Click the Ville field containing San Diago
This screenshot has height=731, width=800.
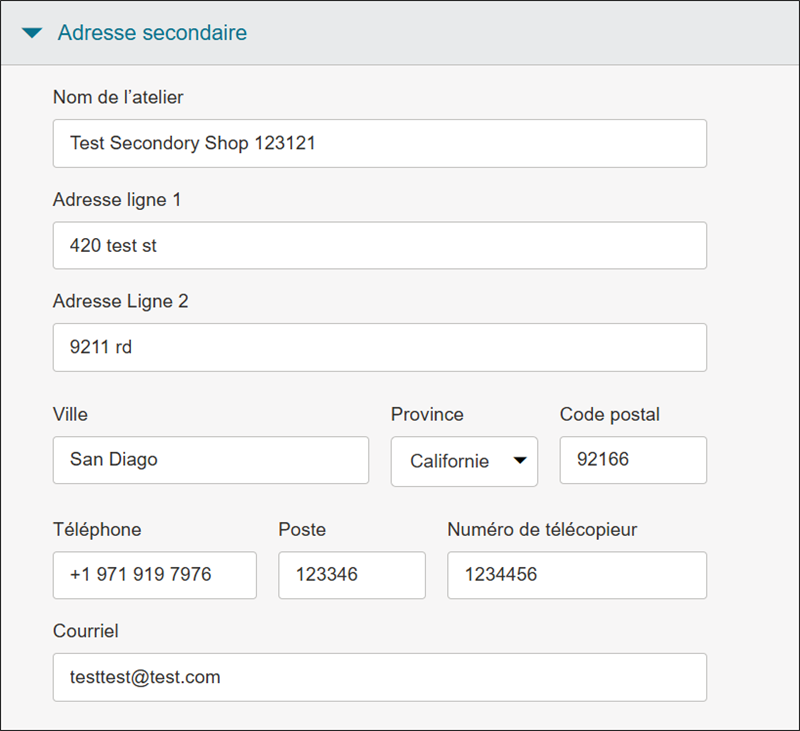(x=210, y=460)
